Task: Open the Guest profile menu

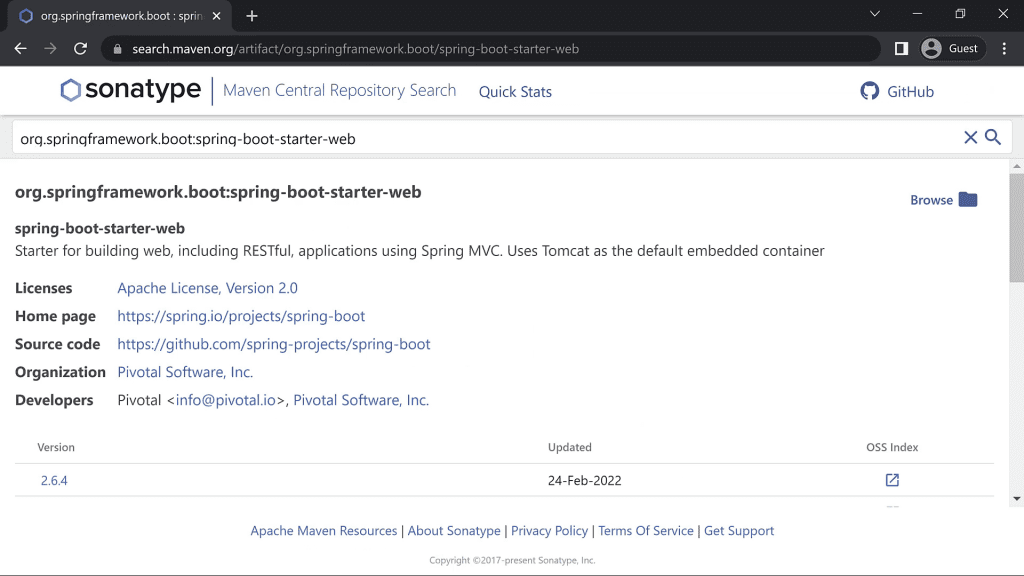Action: [950, 48]
